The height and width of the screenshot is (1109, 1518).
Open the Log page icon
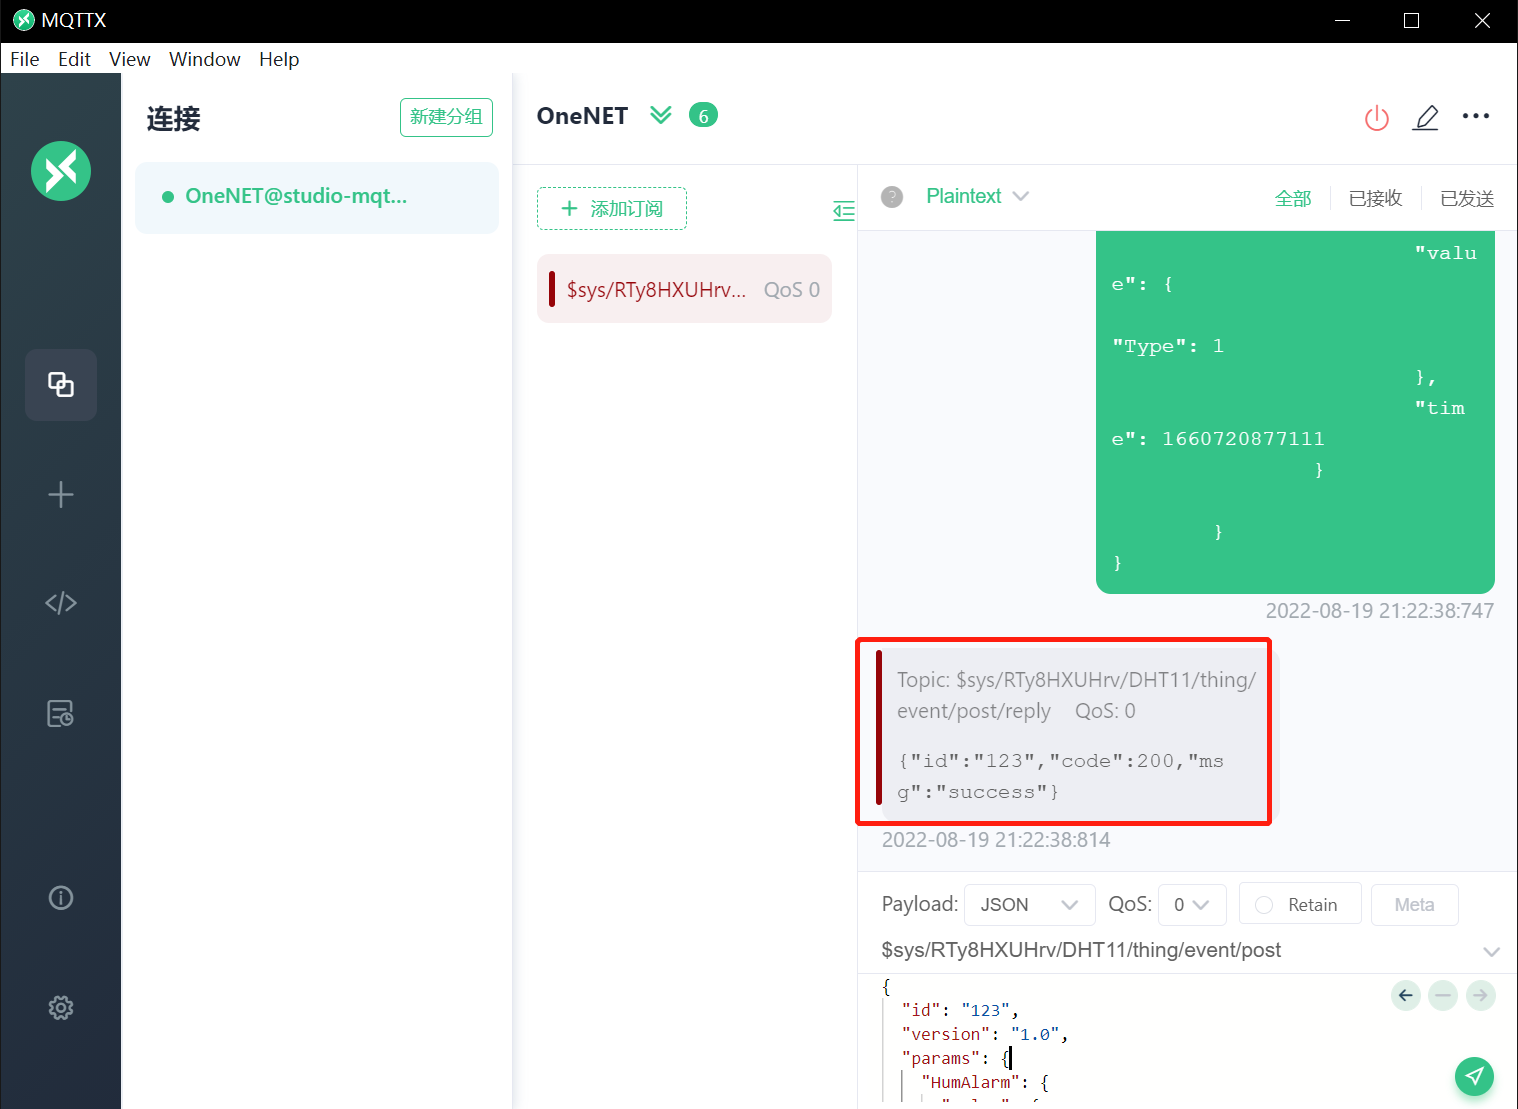pos(61,713)
